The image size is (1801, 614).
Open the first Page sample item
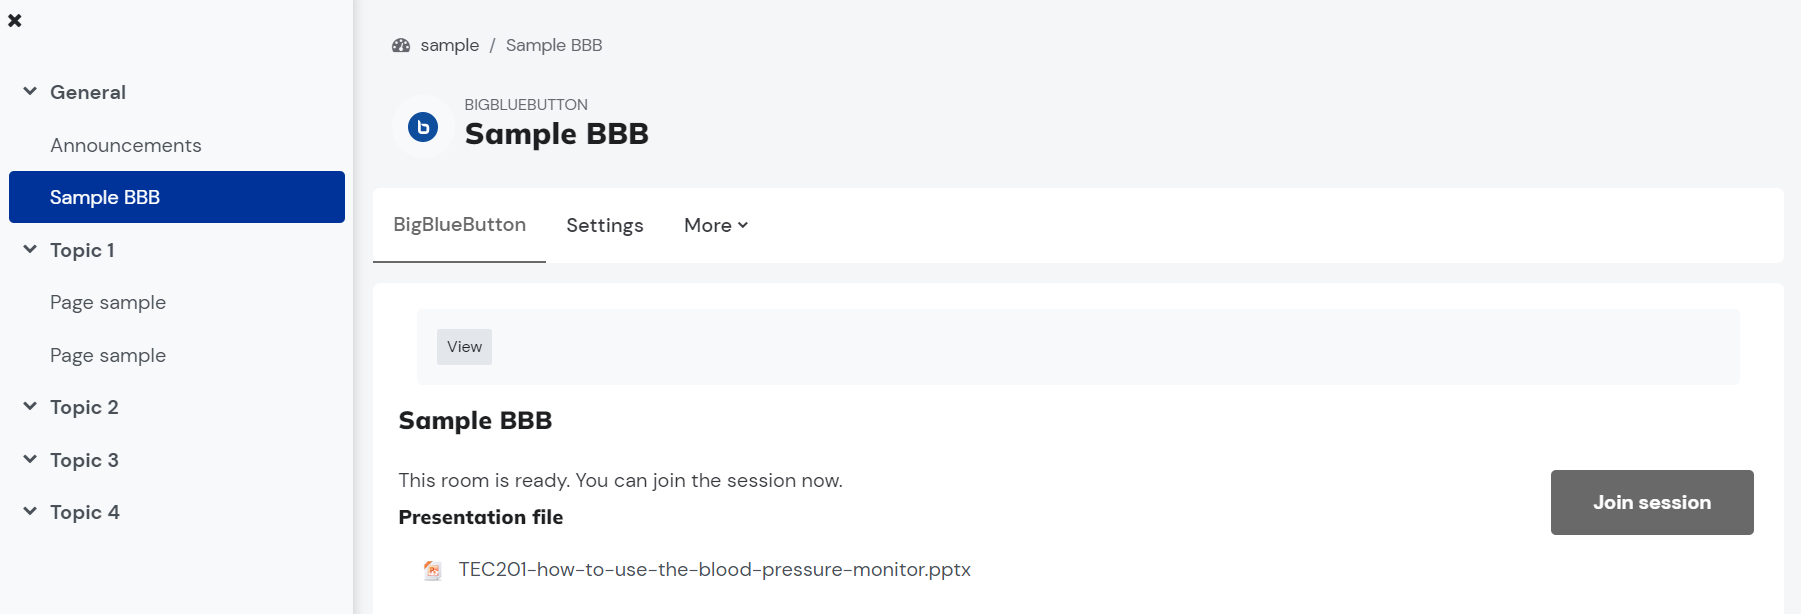coord(108,302)
